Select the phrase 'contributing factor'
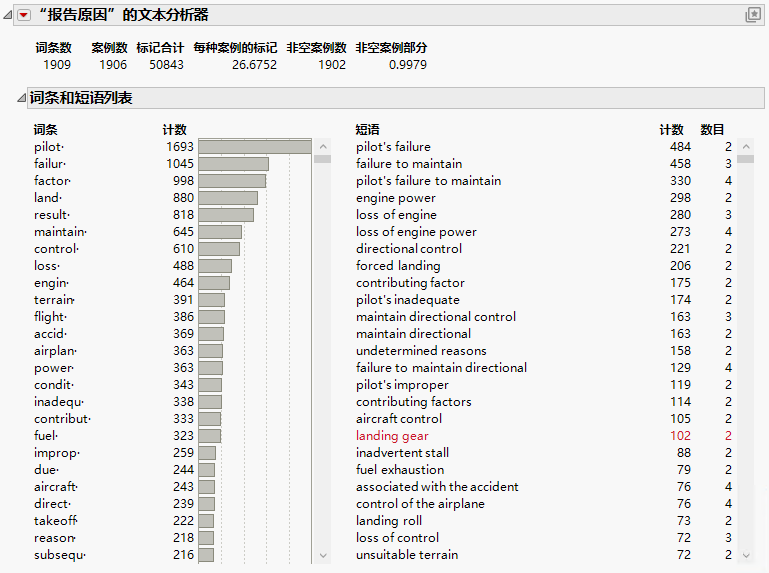This screenshot has height=573, width=769. point(410,283)
